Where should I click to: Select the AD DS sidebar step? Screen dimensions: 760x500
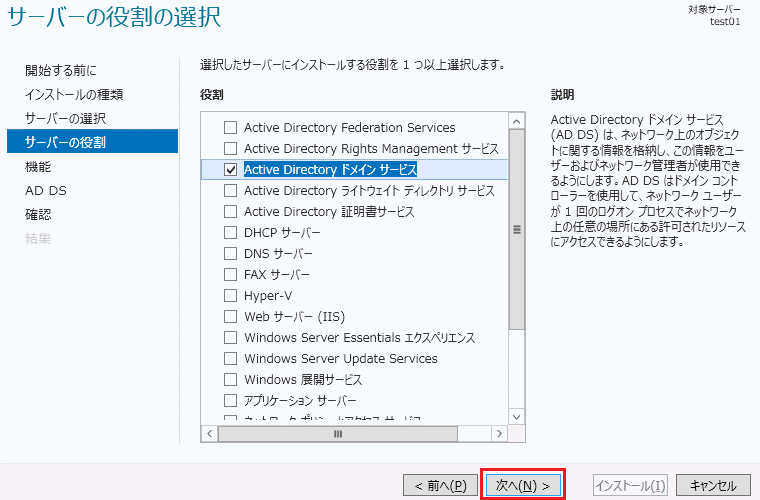tap(46, 190)
